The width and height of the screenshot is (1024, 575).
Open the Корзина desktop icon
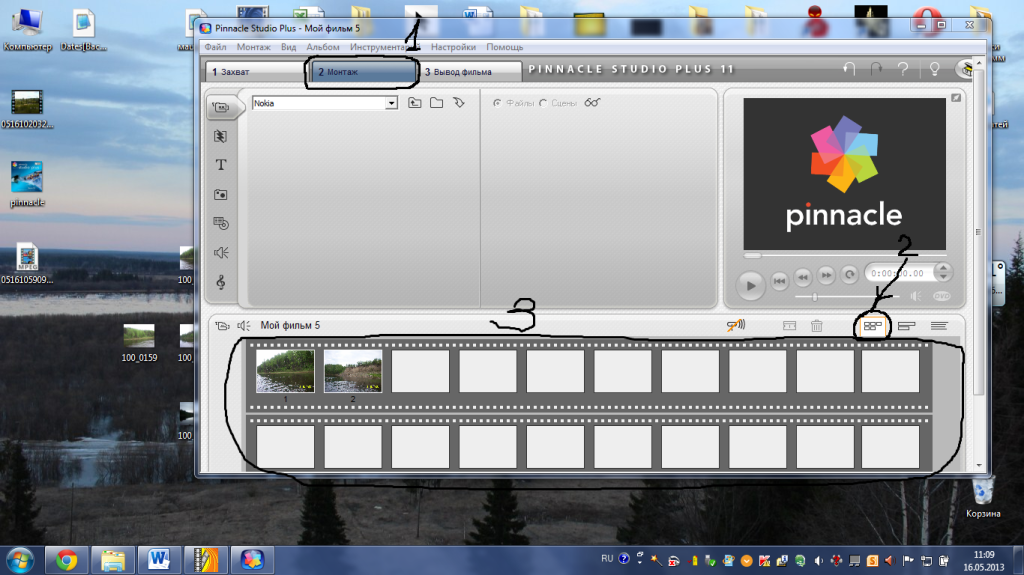tap(984, 498)
